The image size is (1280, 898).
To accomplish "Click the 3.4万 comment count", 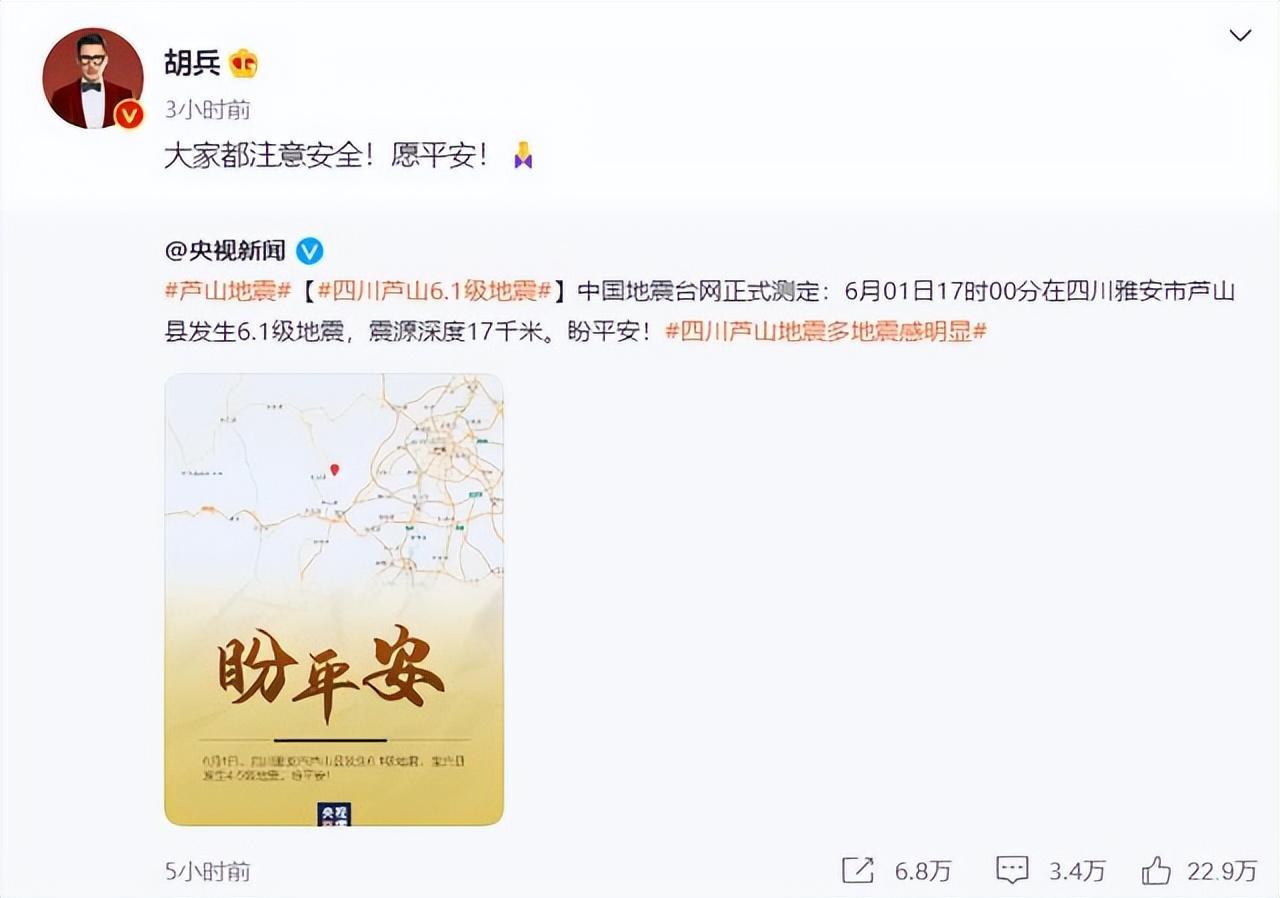I will click(x=1077, y=871).
